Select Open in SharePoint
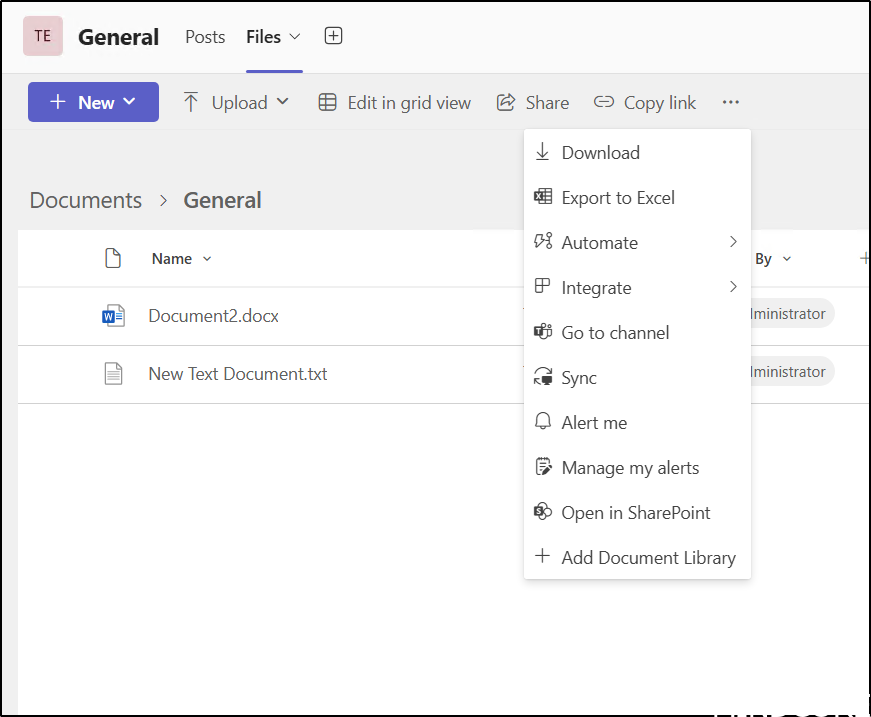 tap(635, 513)
